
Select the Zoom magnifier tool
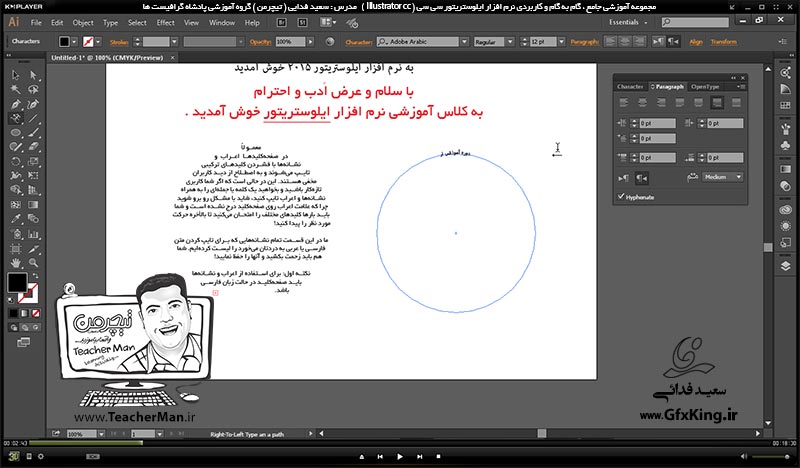click(x=33, y=263)
